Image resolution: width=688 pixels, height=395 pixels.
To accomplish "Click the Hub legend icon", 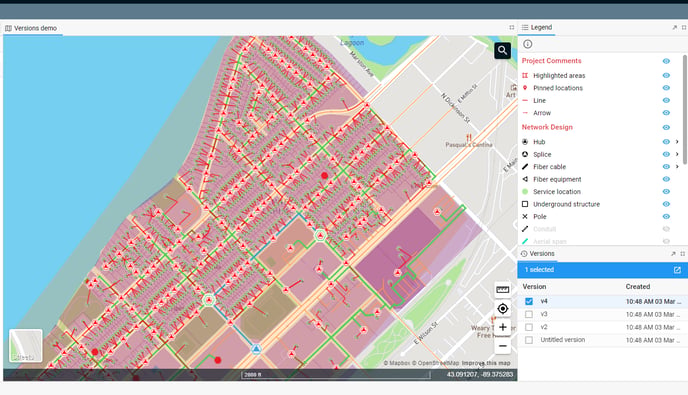I will tap(525, 142).
